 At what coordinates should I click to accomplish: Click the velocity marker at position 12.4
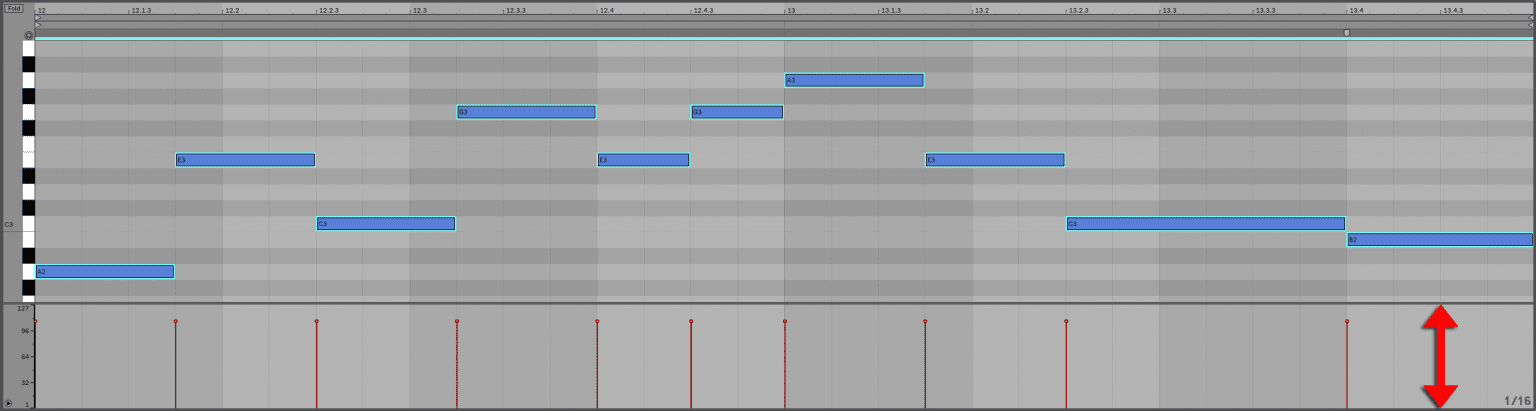(x=597, y=321)
